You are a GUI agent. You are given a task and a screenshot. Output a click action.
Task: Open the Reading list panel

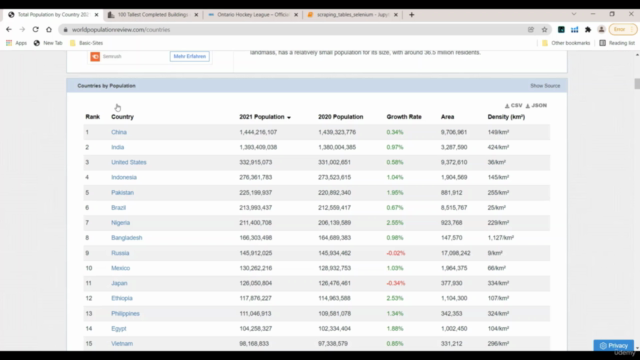coord(617,43)
